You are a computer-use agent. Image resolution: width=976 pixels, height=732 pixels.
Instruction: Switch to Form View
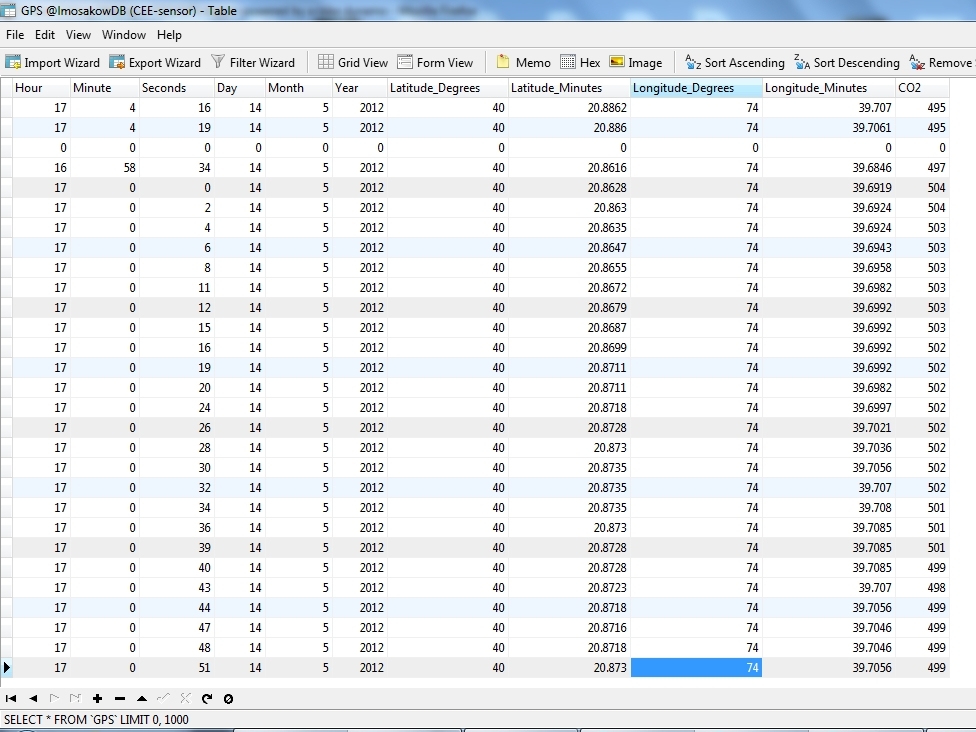pos(435,62)
